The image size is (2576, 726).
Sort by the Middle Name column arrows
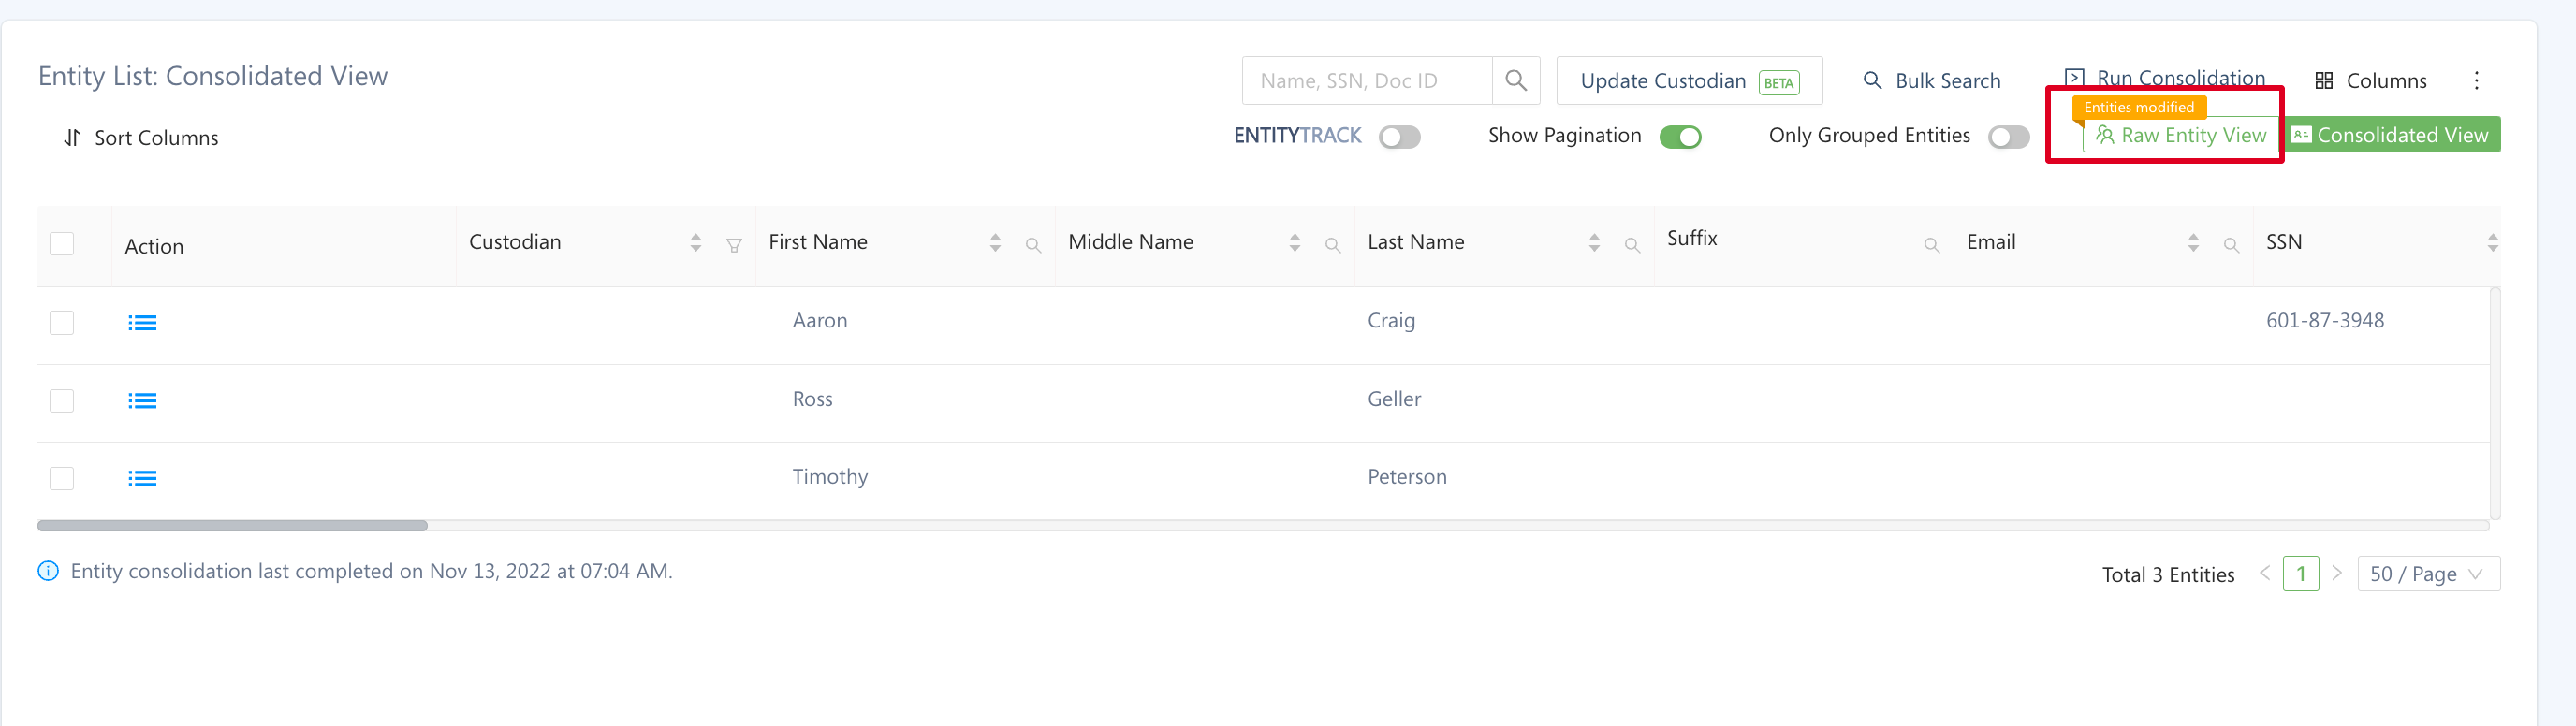[x=1295, y=243]
